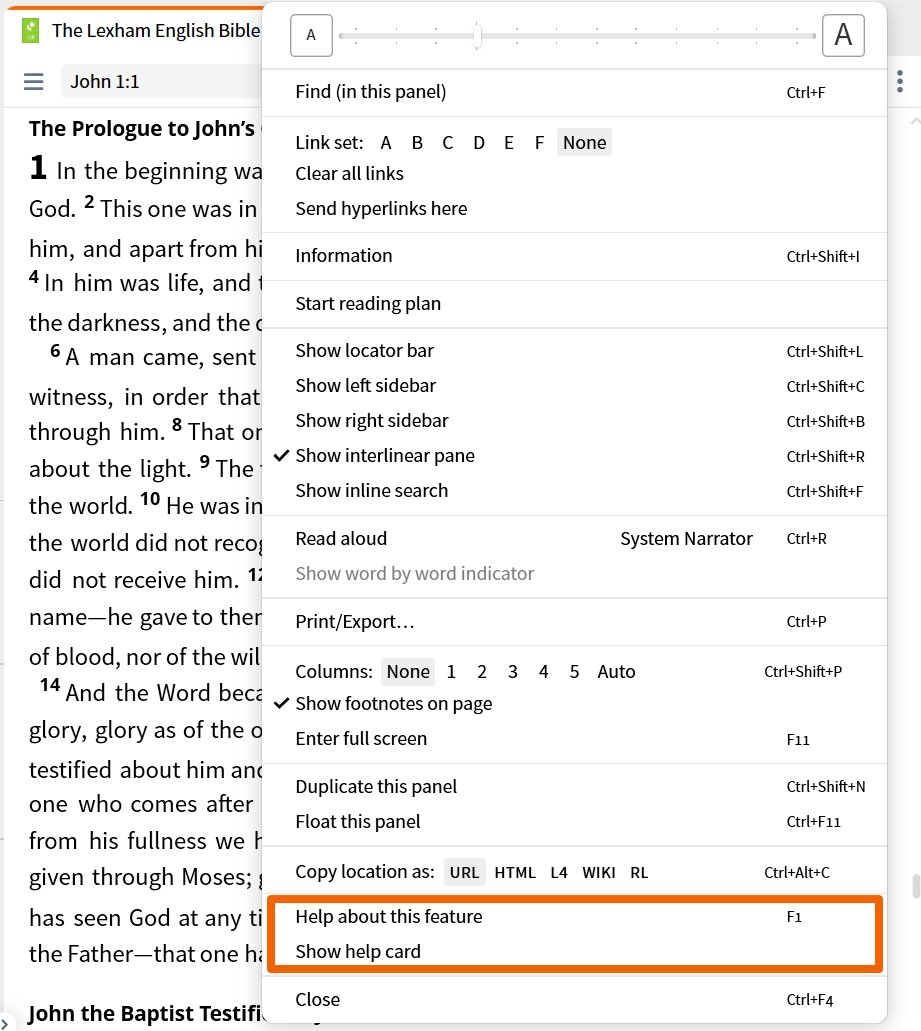Image resolution: width=921 pixels, height=1031 pixels.
Task: Click Read aloud
Action: coord(341,539)
